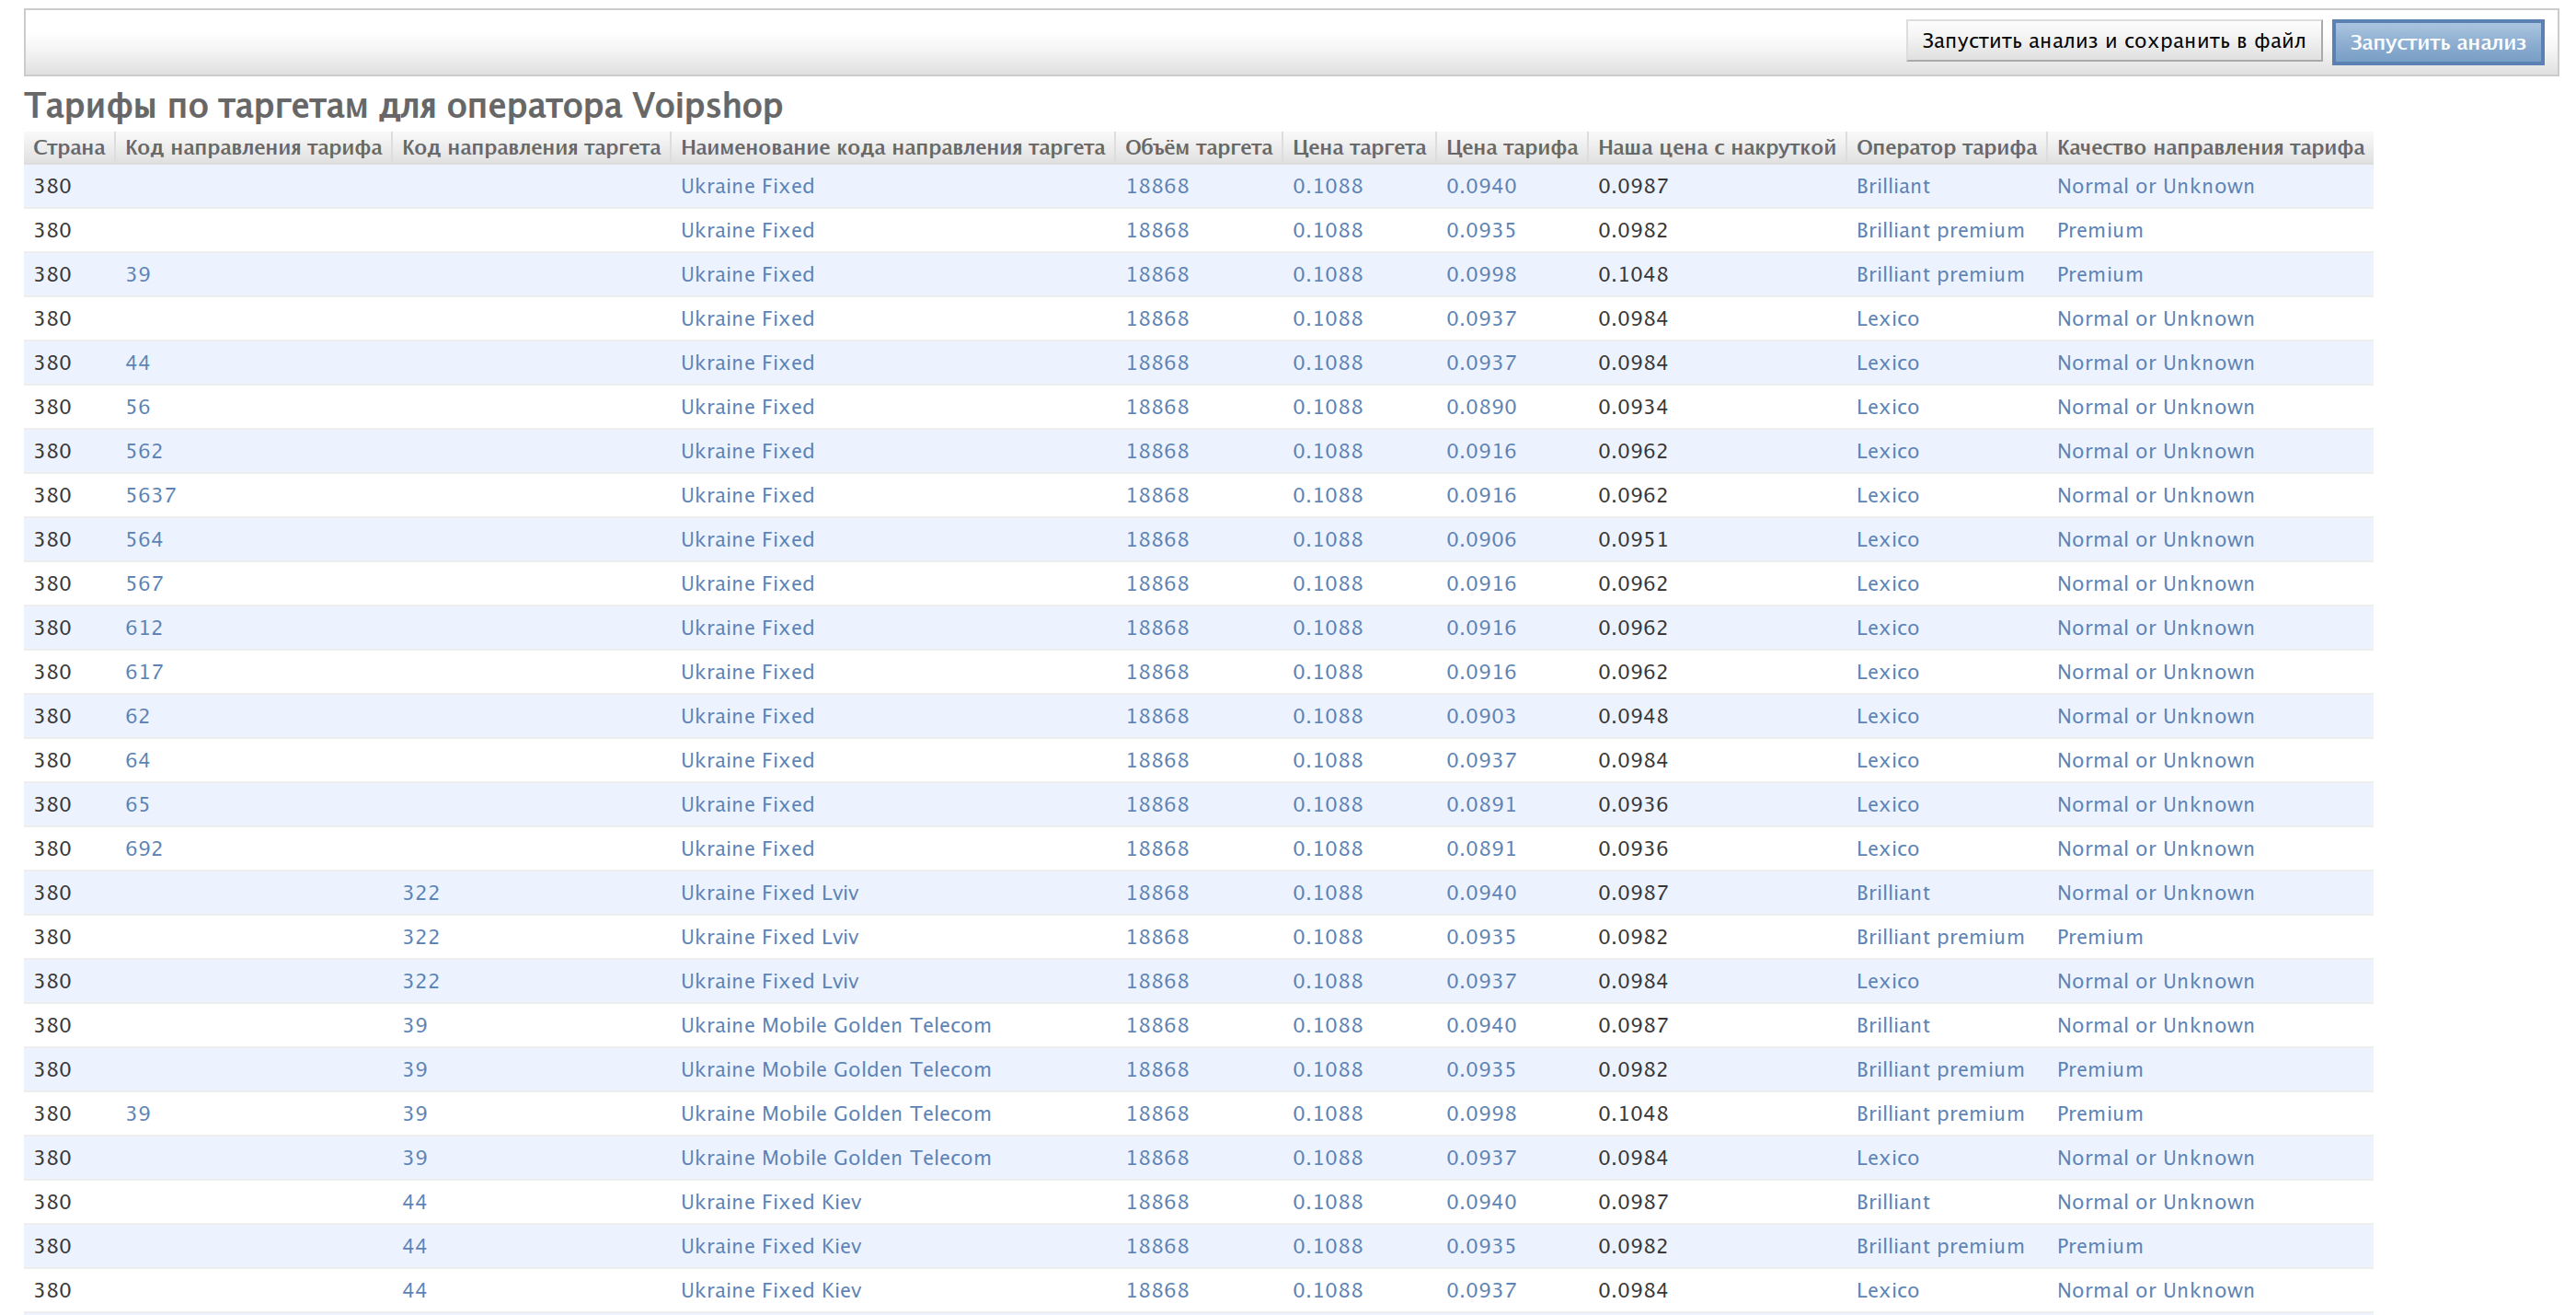Click the tariff price 0.0906
2576x1315 pixels.
(x=1481, y=539)
